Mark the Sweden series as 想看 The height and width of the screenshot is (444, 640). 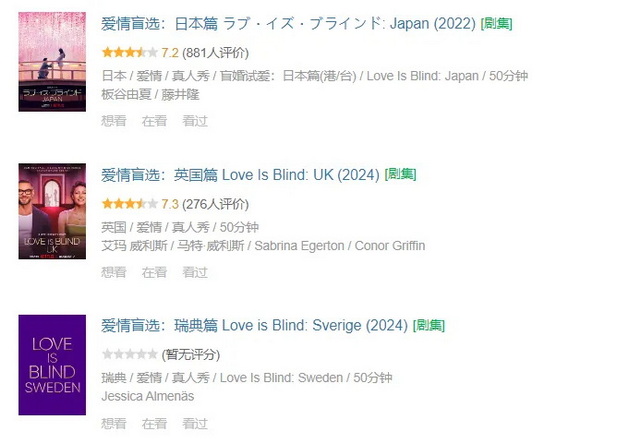click(x=114, y=424)
